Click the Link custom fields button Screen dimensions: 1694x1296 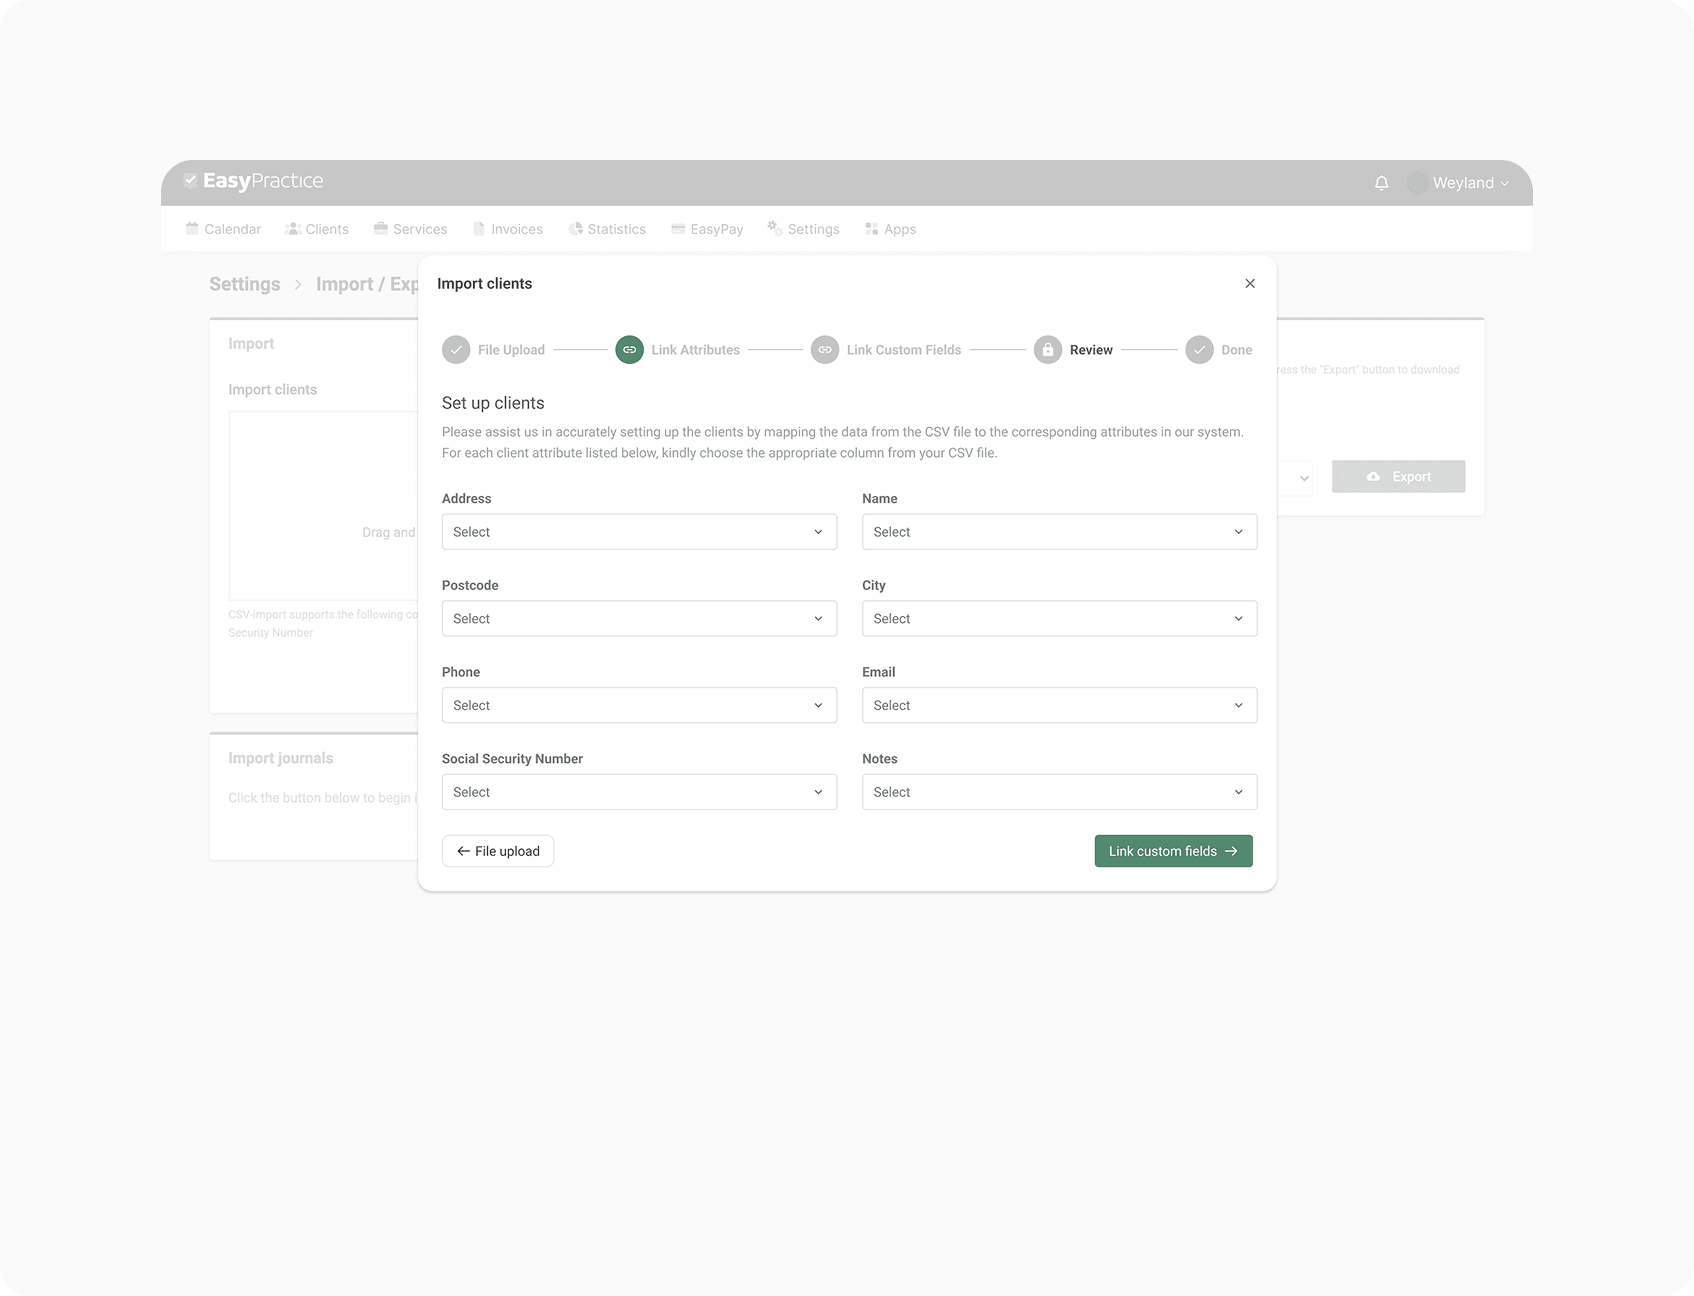pyautogui.click(x=1173, y=851)
